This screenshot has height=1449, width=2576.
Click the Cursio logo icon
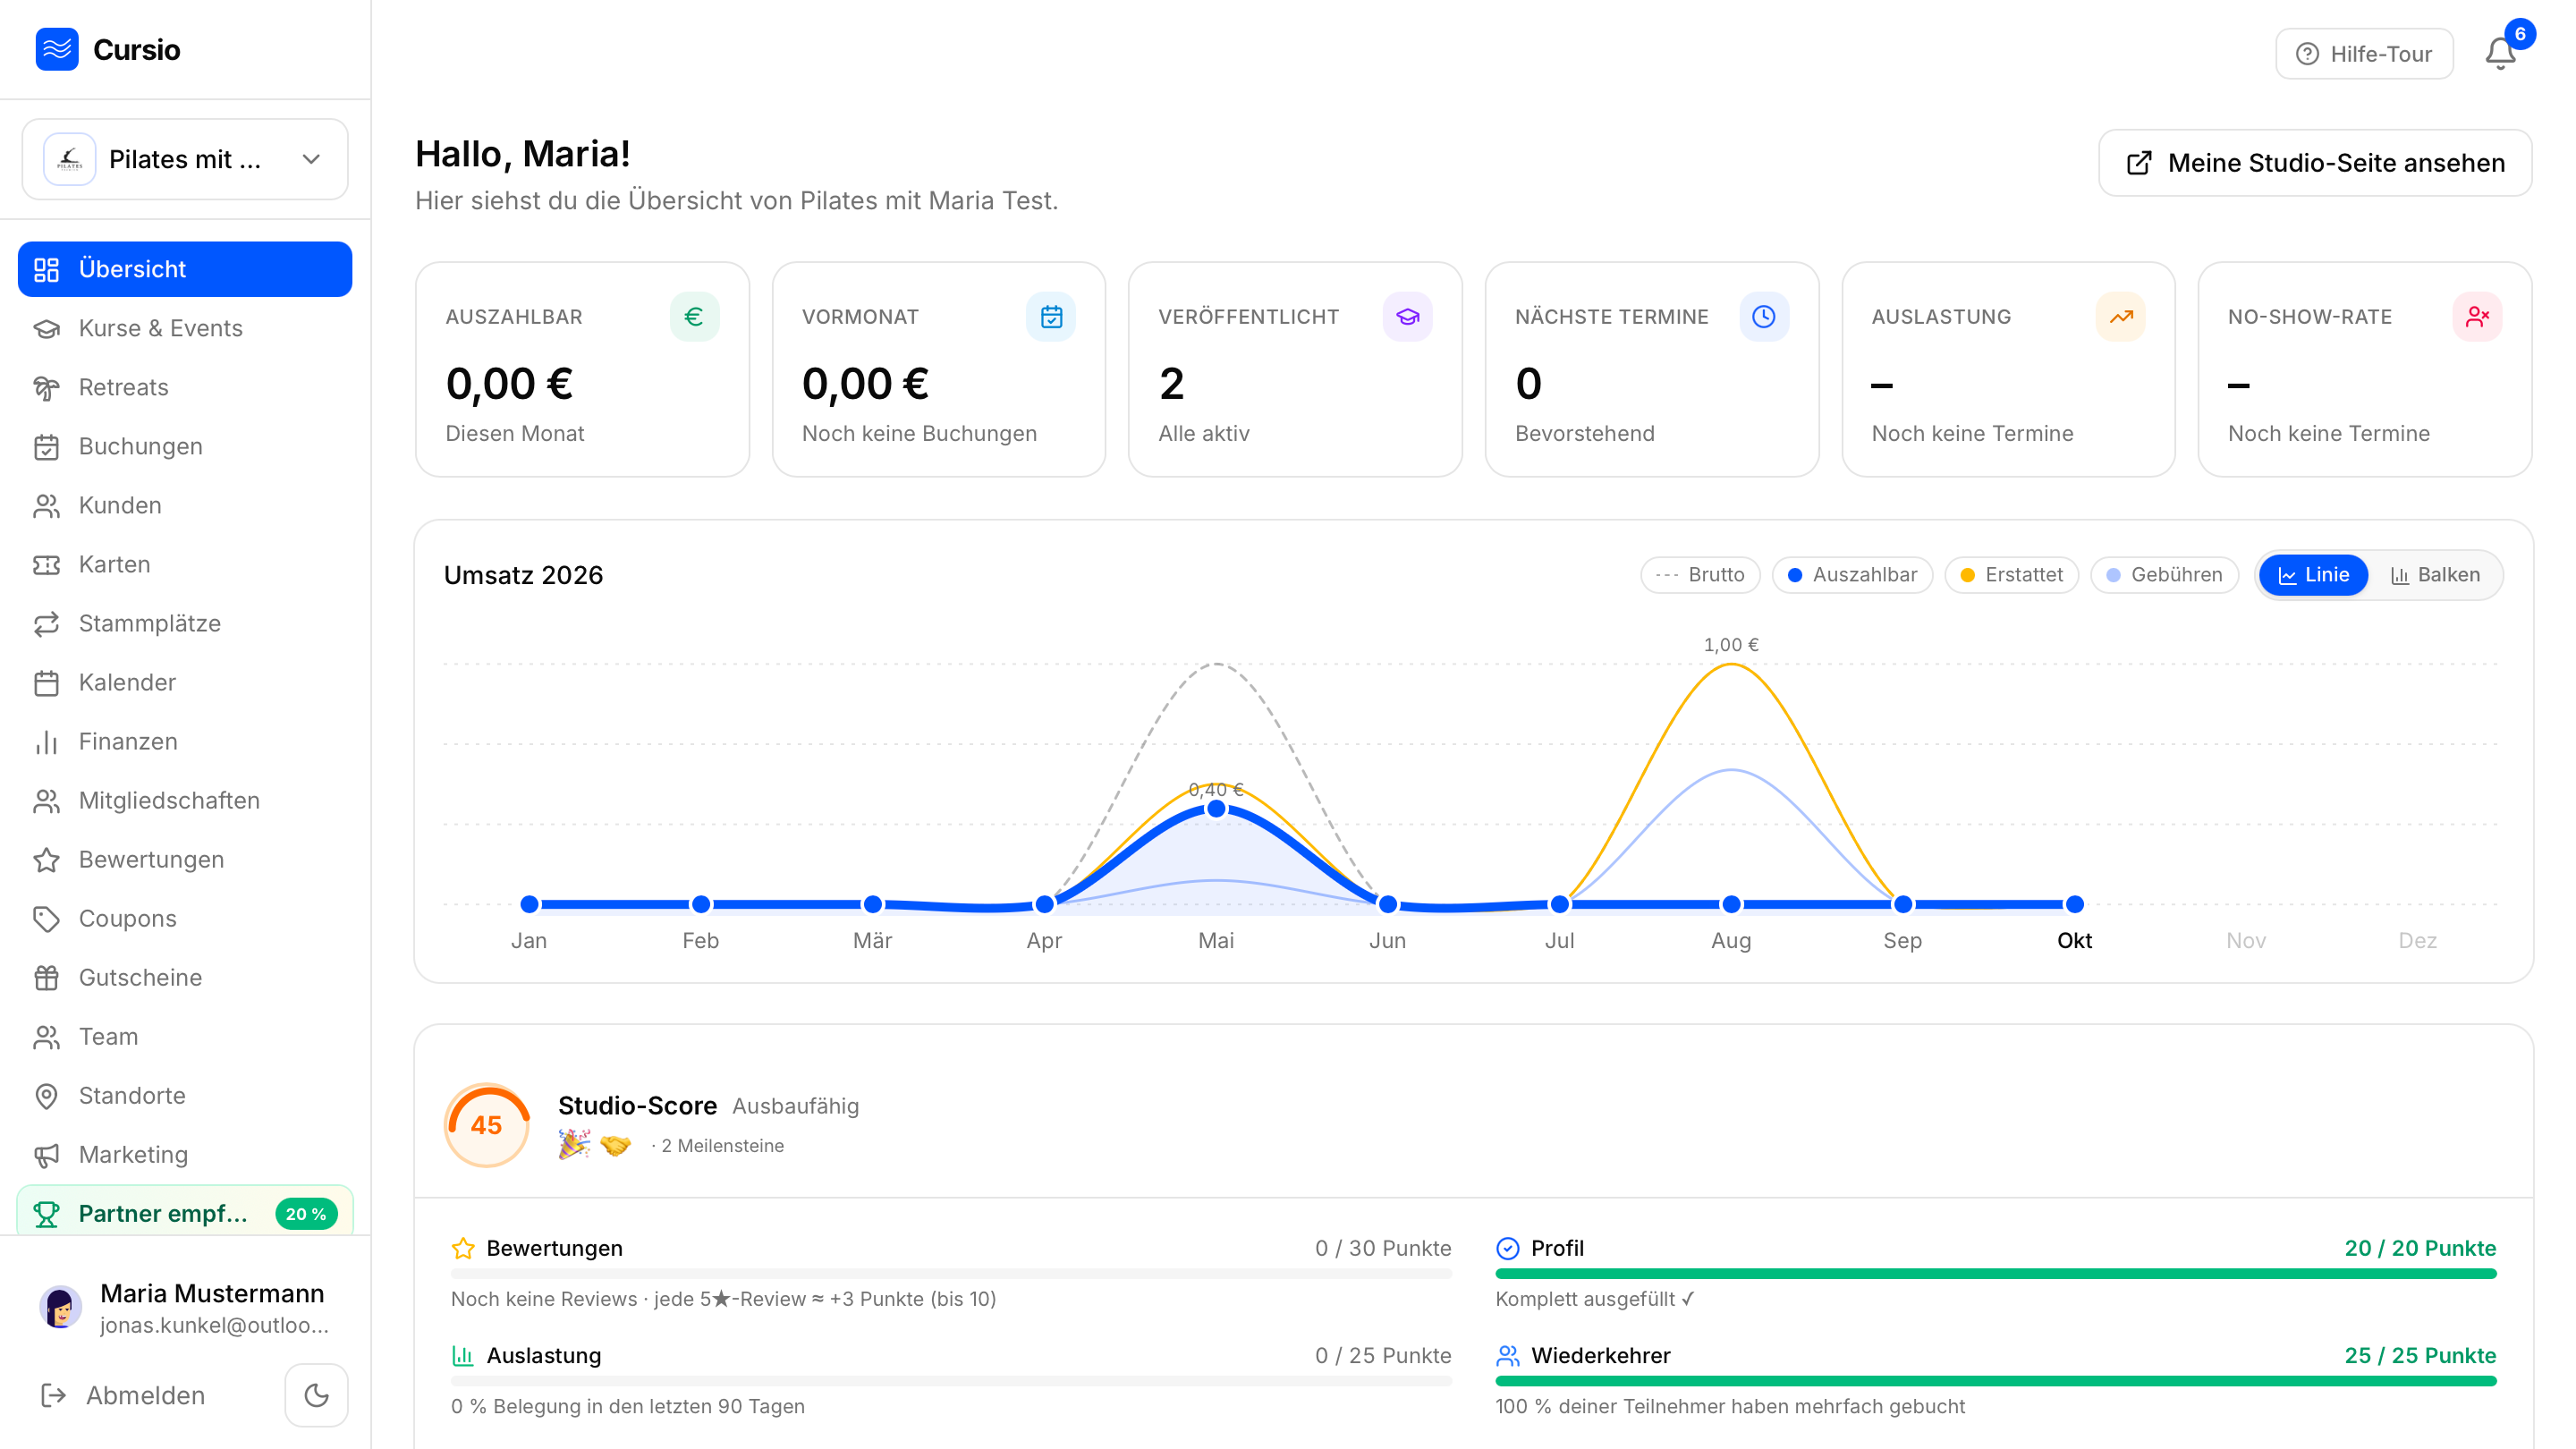tap(57, 49)
